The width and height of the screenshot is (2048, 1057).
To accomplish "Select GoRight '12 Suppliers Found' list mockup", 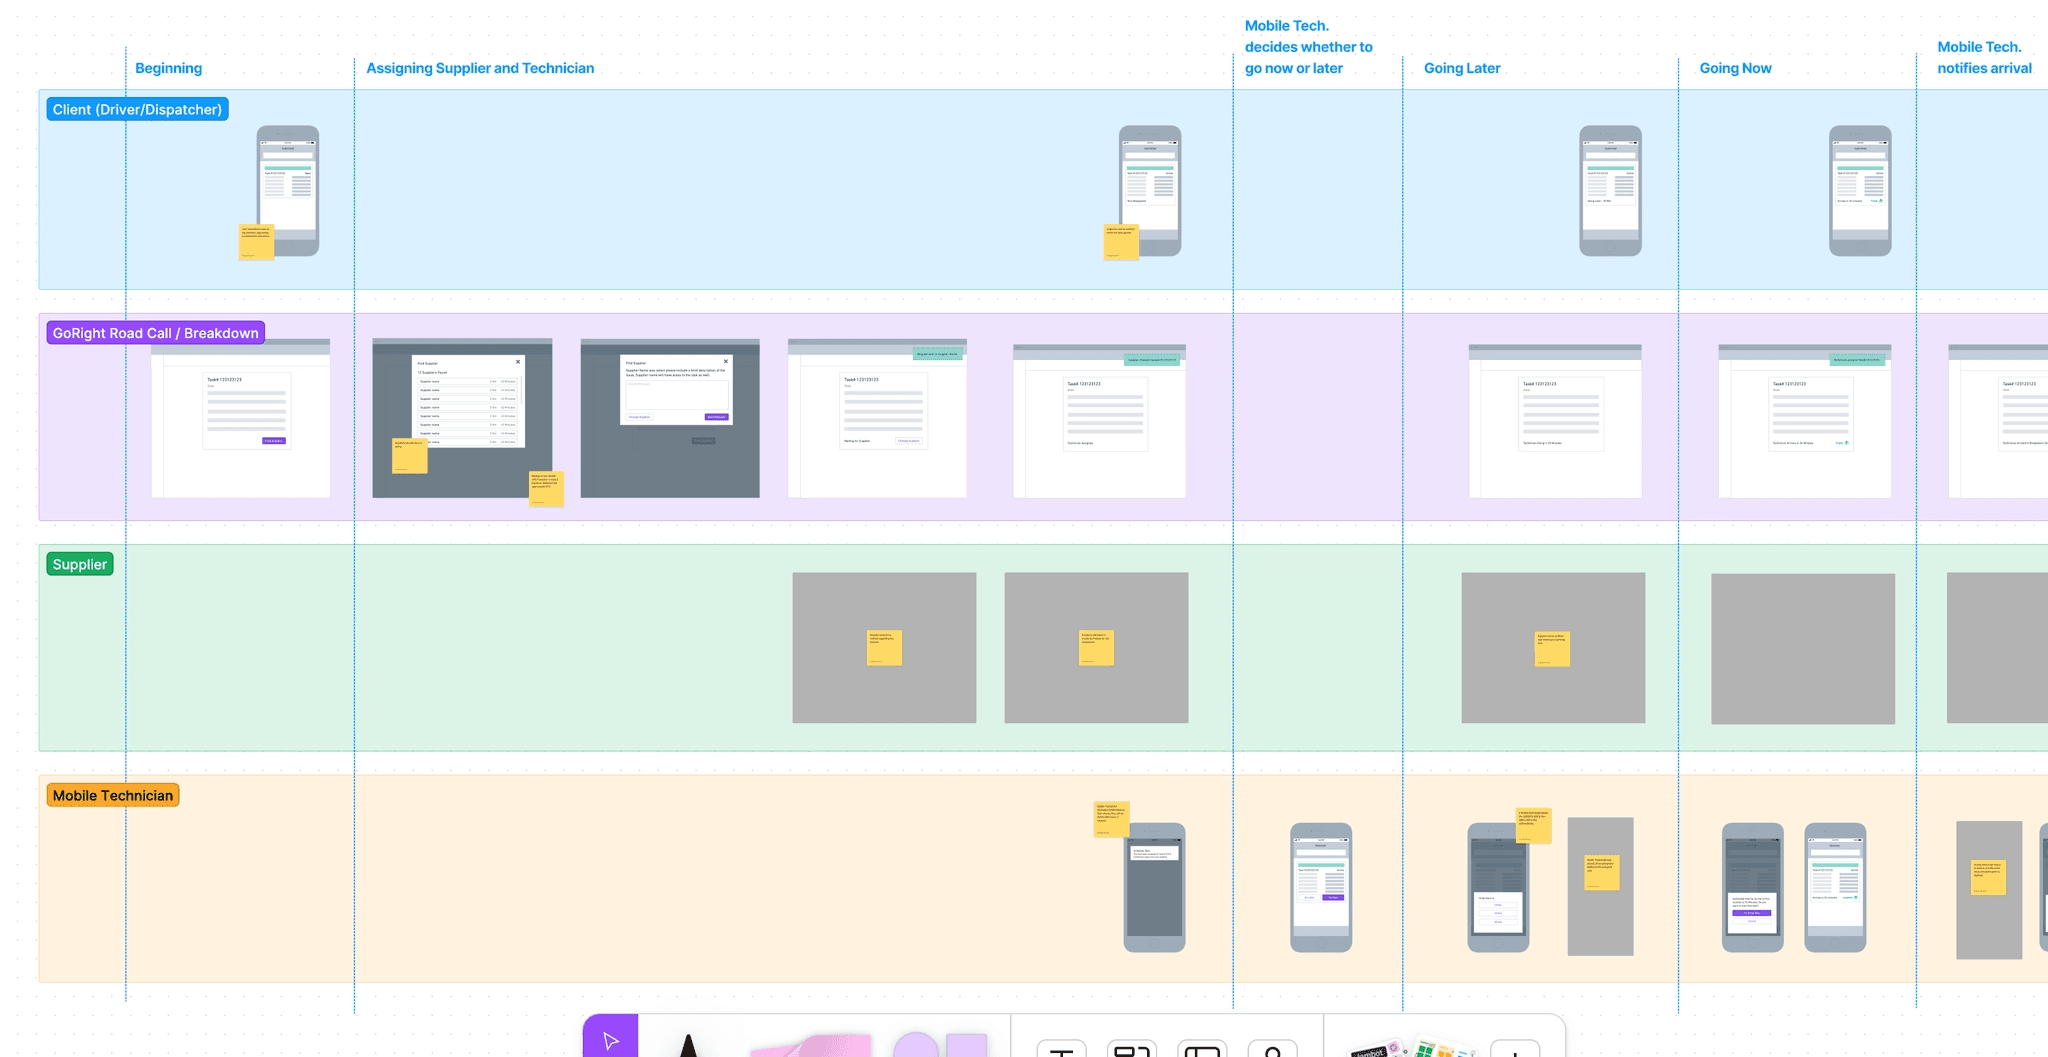I will coord(462,418).
